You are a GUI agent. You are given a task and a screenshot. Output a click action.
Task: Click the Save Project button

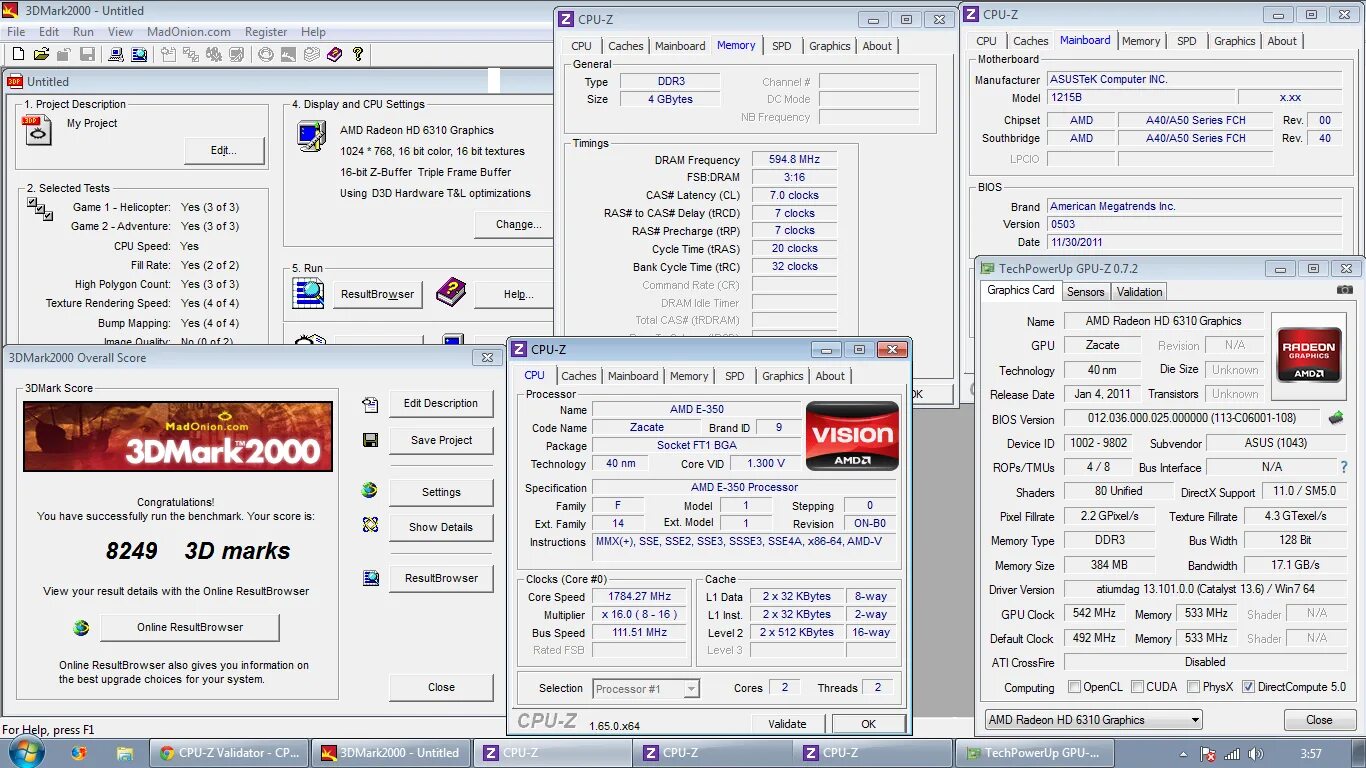(441, 440)
